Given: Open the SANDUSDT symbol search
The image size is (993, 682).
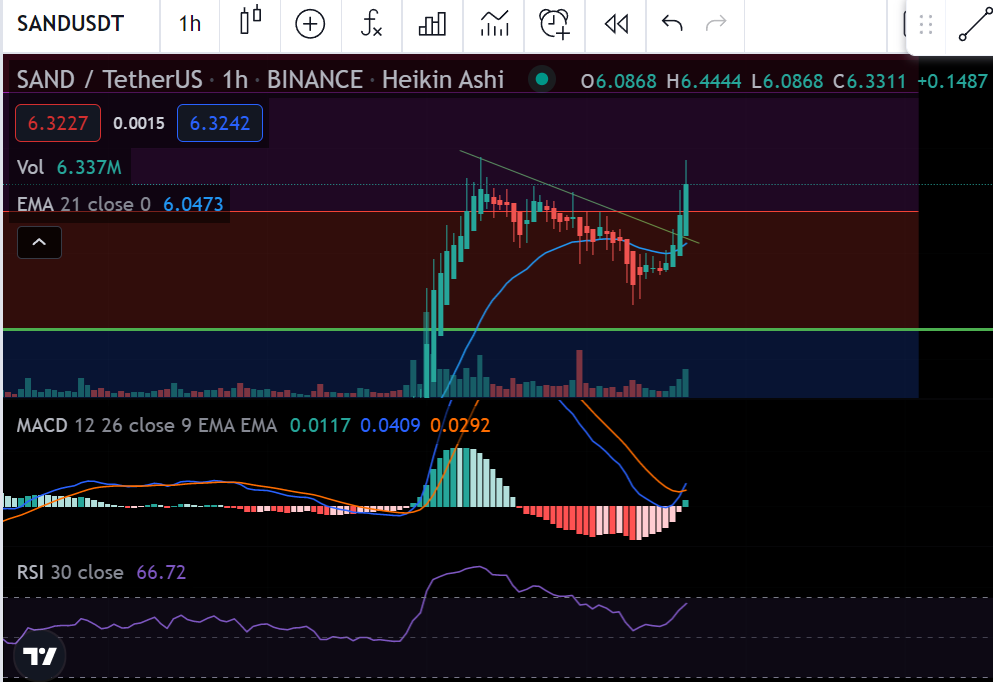Looking at the screenshot, I should click(70, 24).
